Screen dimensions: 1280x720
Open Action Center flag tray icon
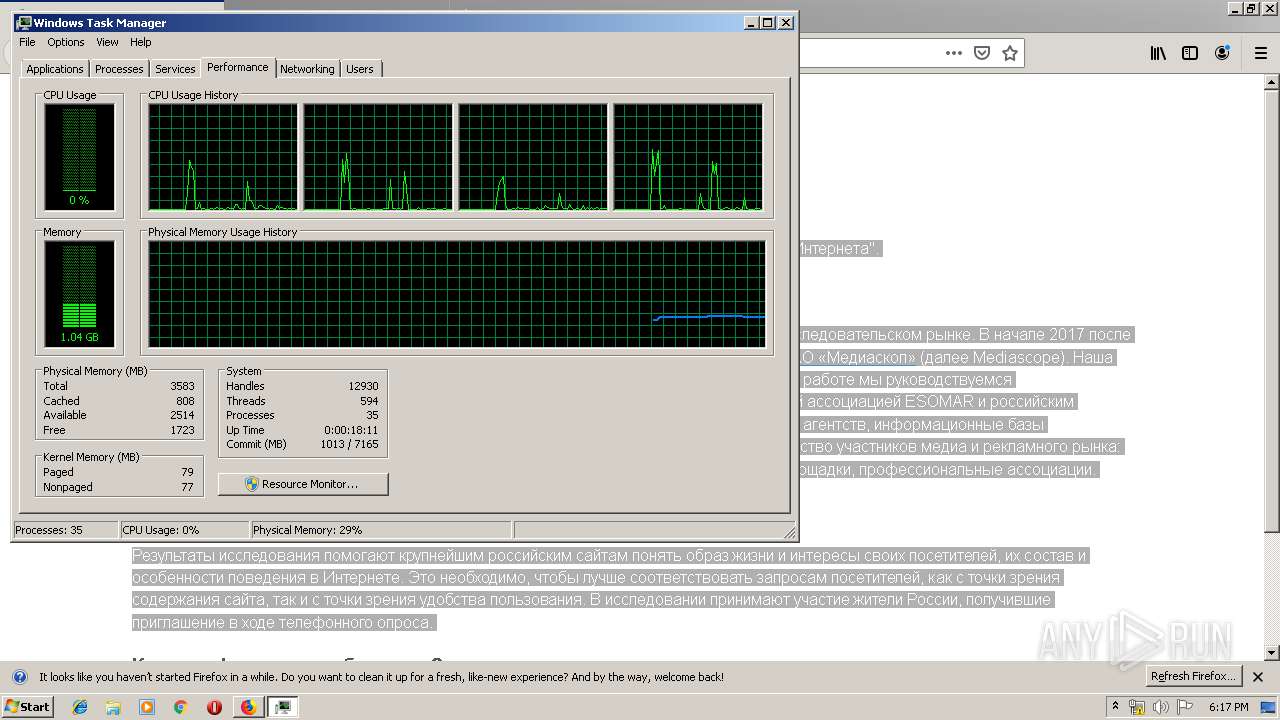pos(1184,707)
